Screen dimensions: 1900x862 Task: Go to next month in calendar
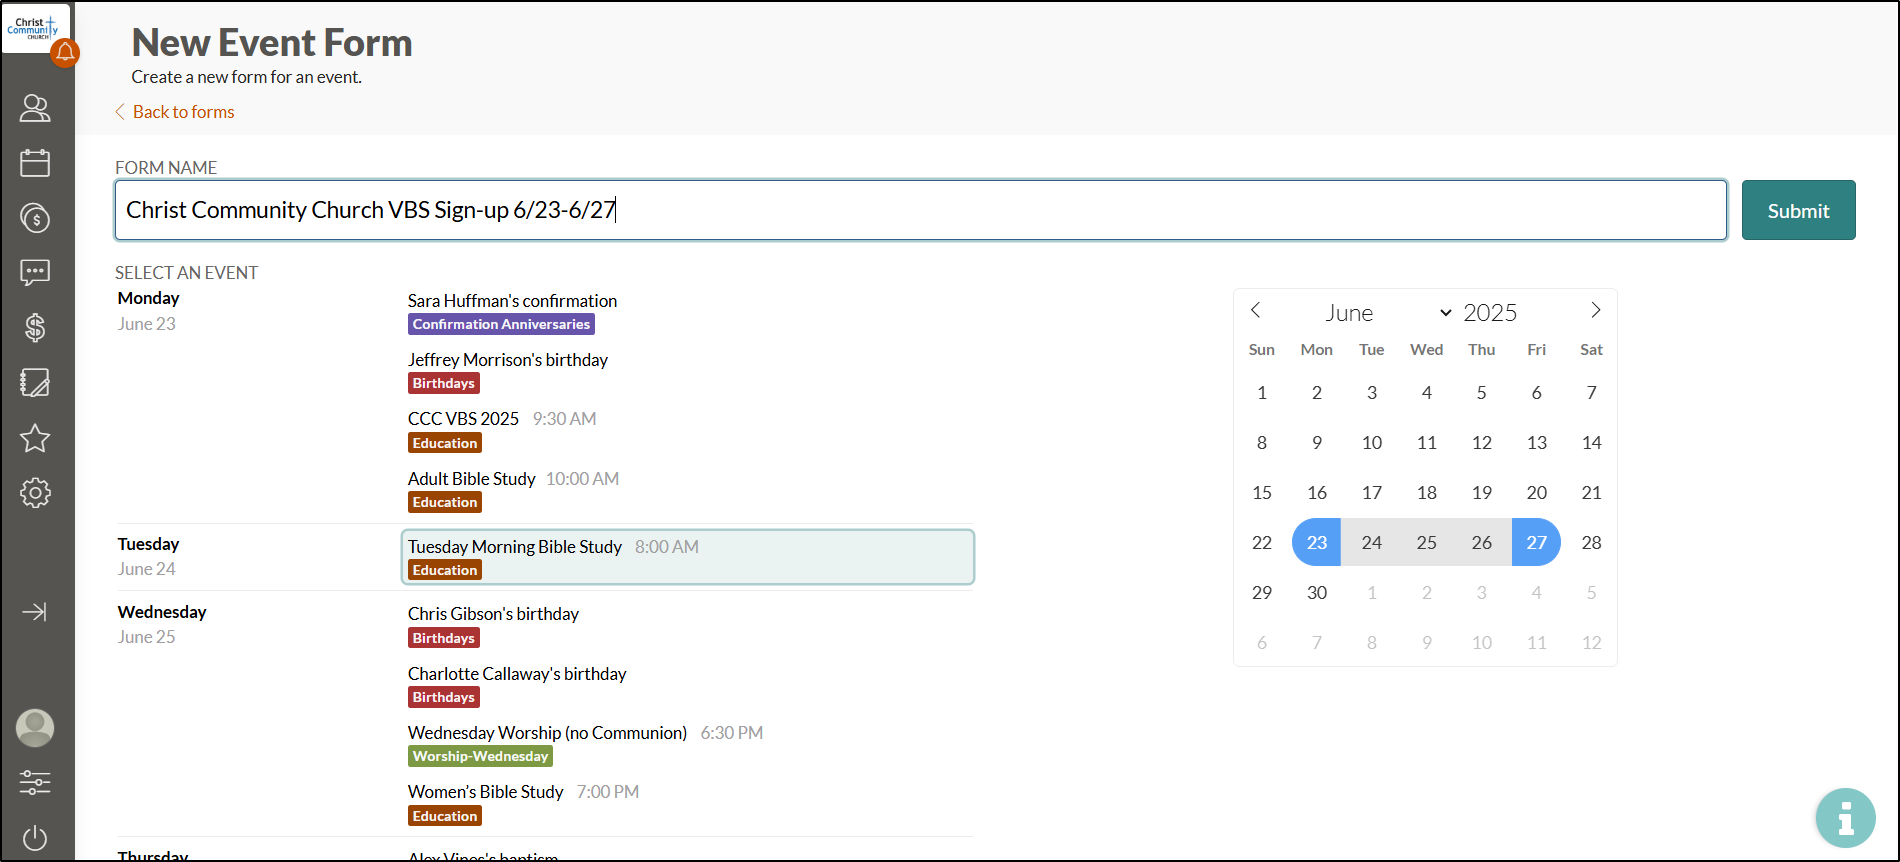(x=1595, y=311)
